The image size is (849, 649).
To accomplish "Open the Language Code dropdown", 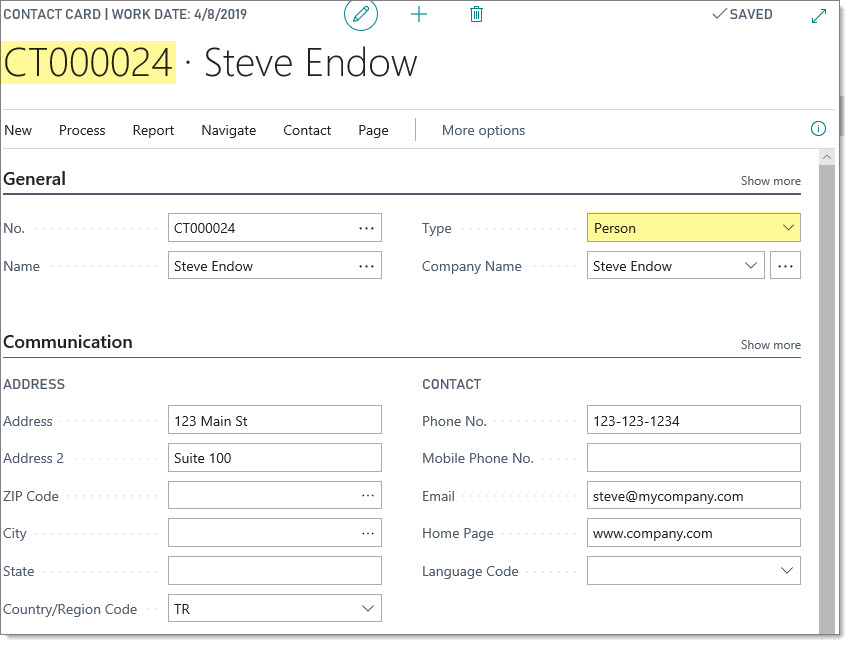I will pyautogui.click(x=786, y=570).
